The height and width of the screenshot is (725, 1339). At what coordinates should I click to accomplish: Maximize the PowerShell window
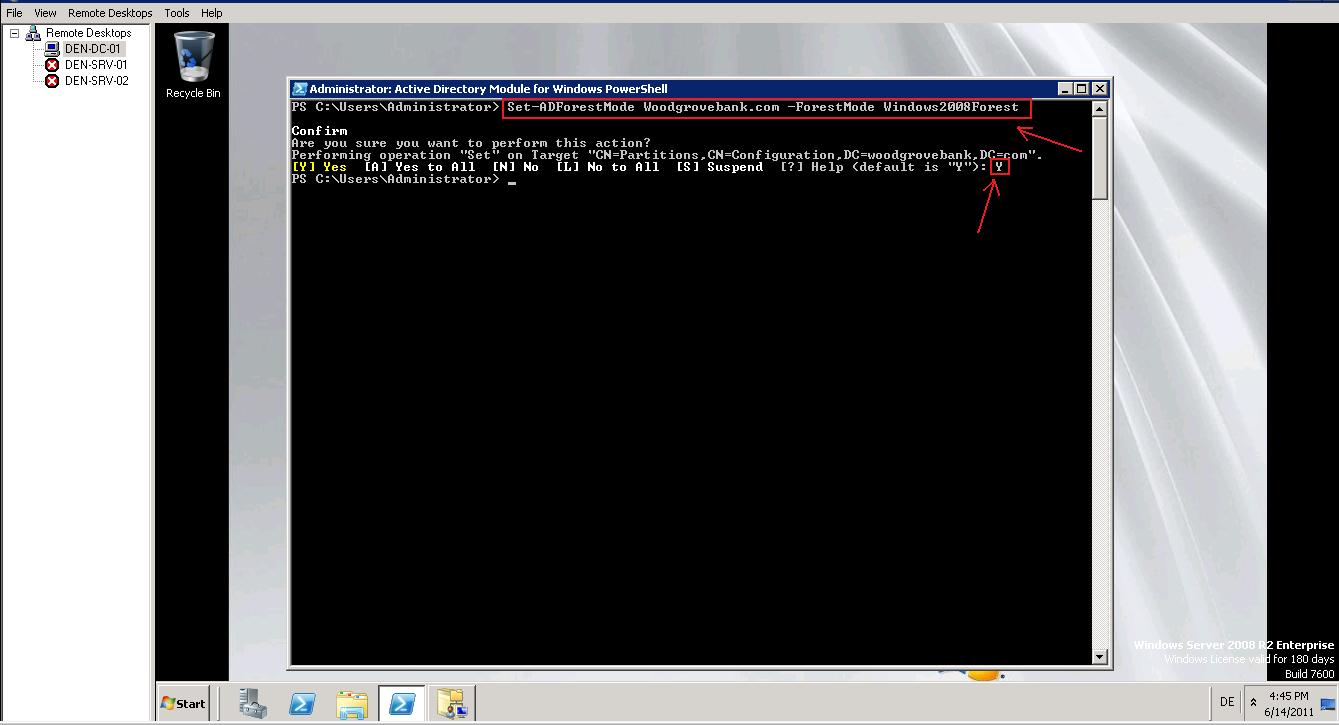click(1082, 89)
